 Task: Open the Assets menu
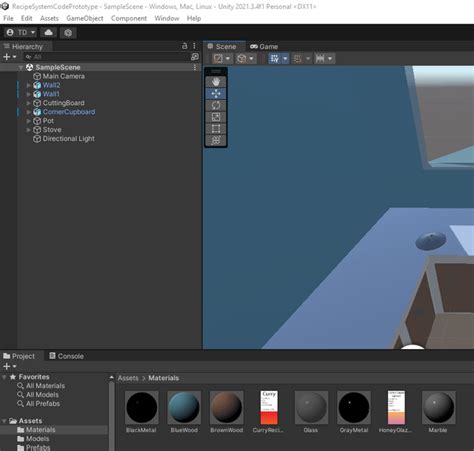(49, 18)
